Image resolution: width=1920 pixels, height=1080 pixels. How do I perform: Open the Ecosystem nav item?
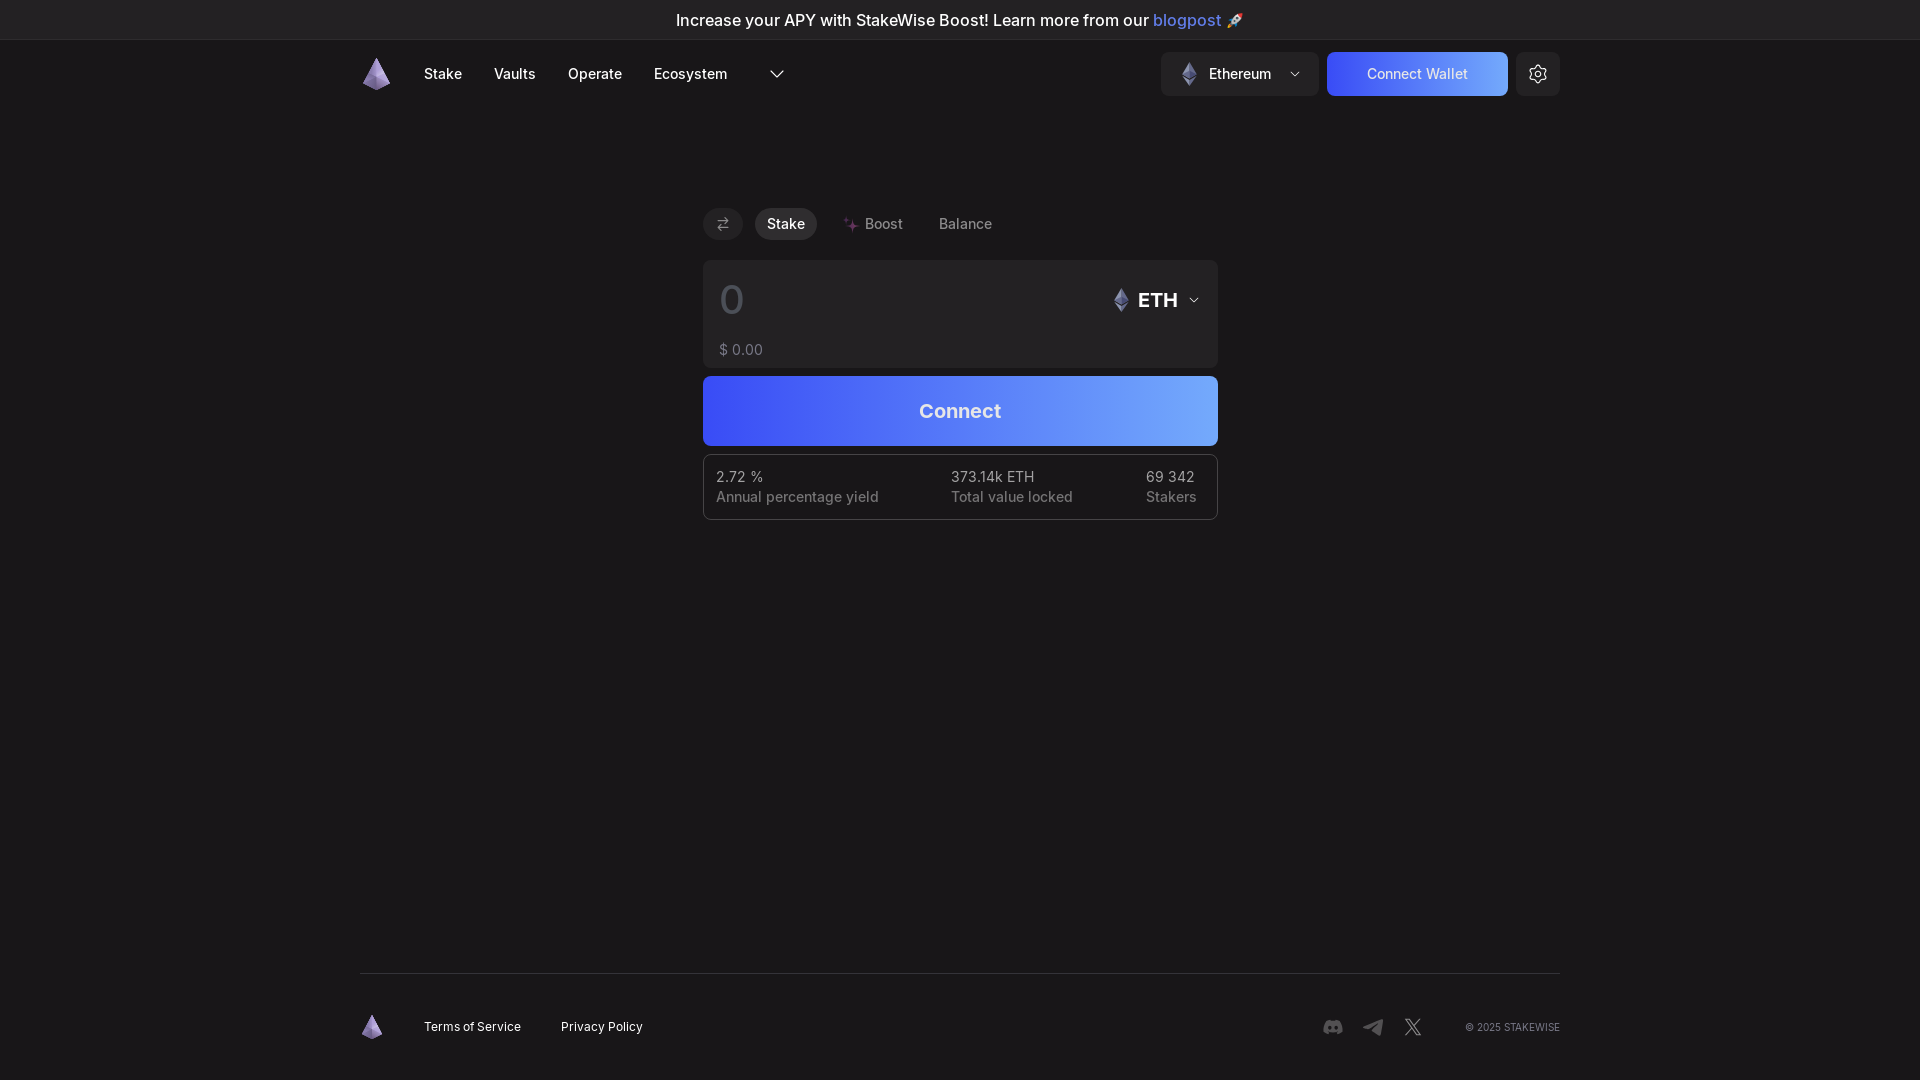click(690, 74)
